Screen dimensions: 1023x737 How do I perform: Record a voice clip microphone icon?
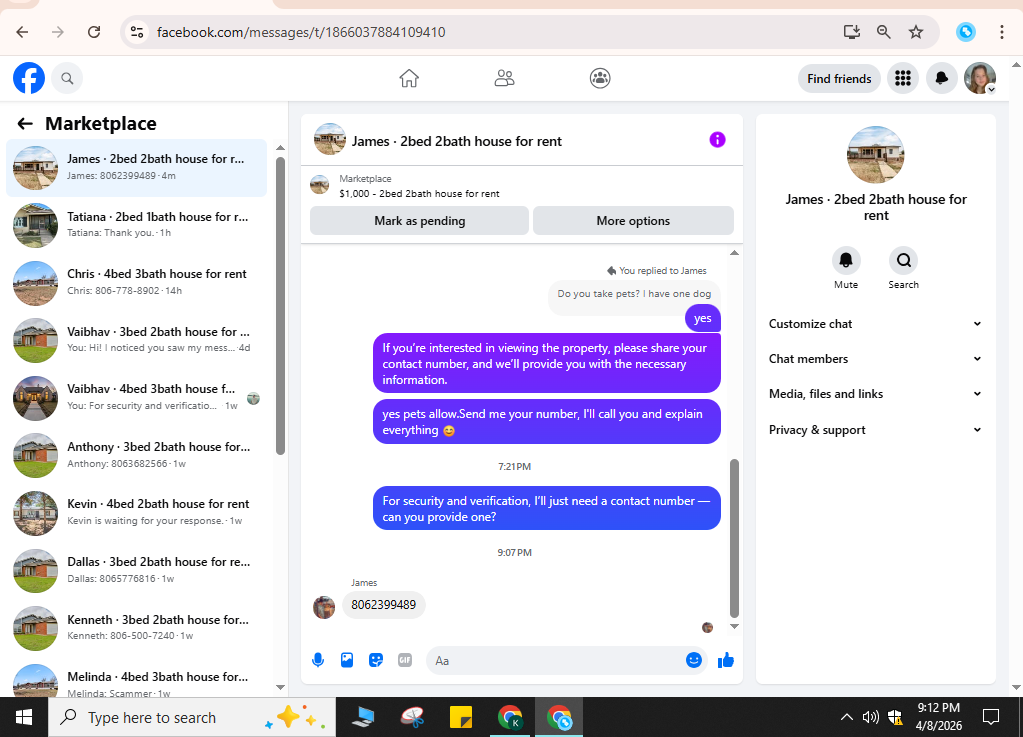click(x=318, y=660)
